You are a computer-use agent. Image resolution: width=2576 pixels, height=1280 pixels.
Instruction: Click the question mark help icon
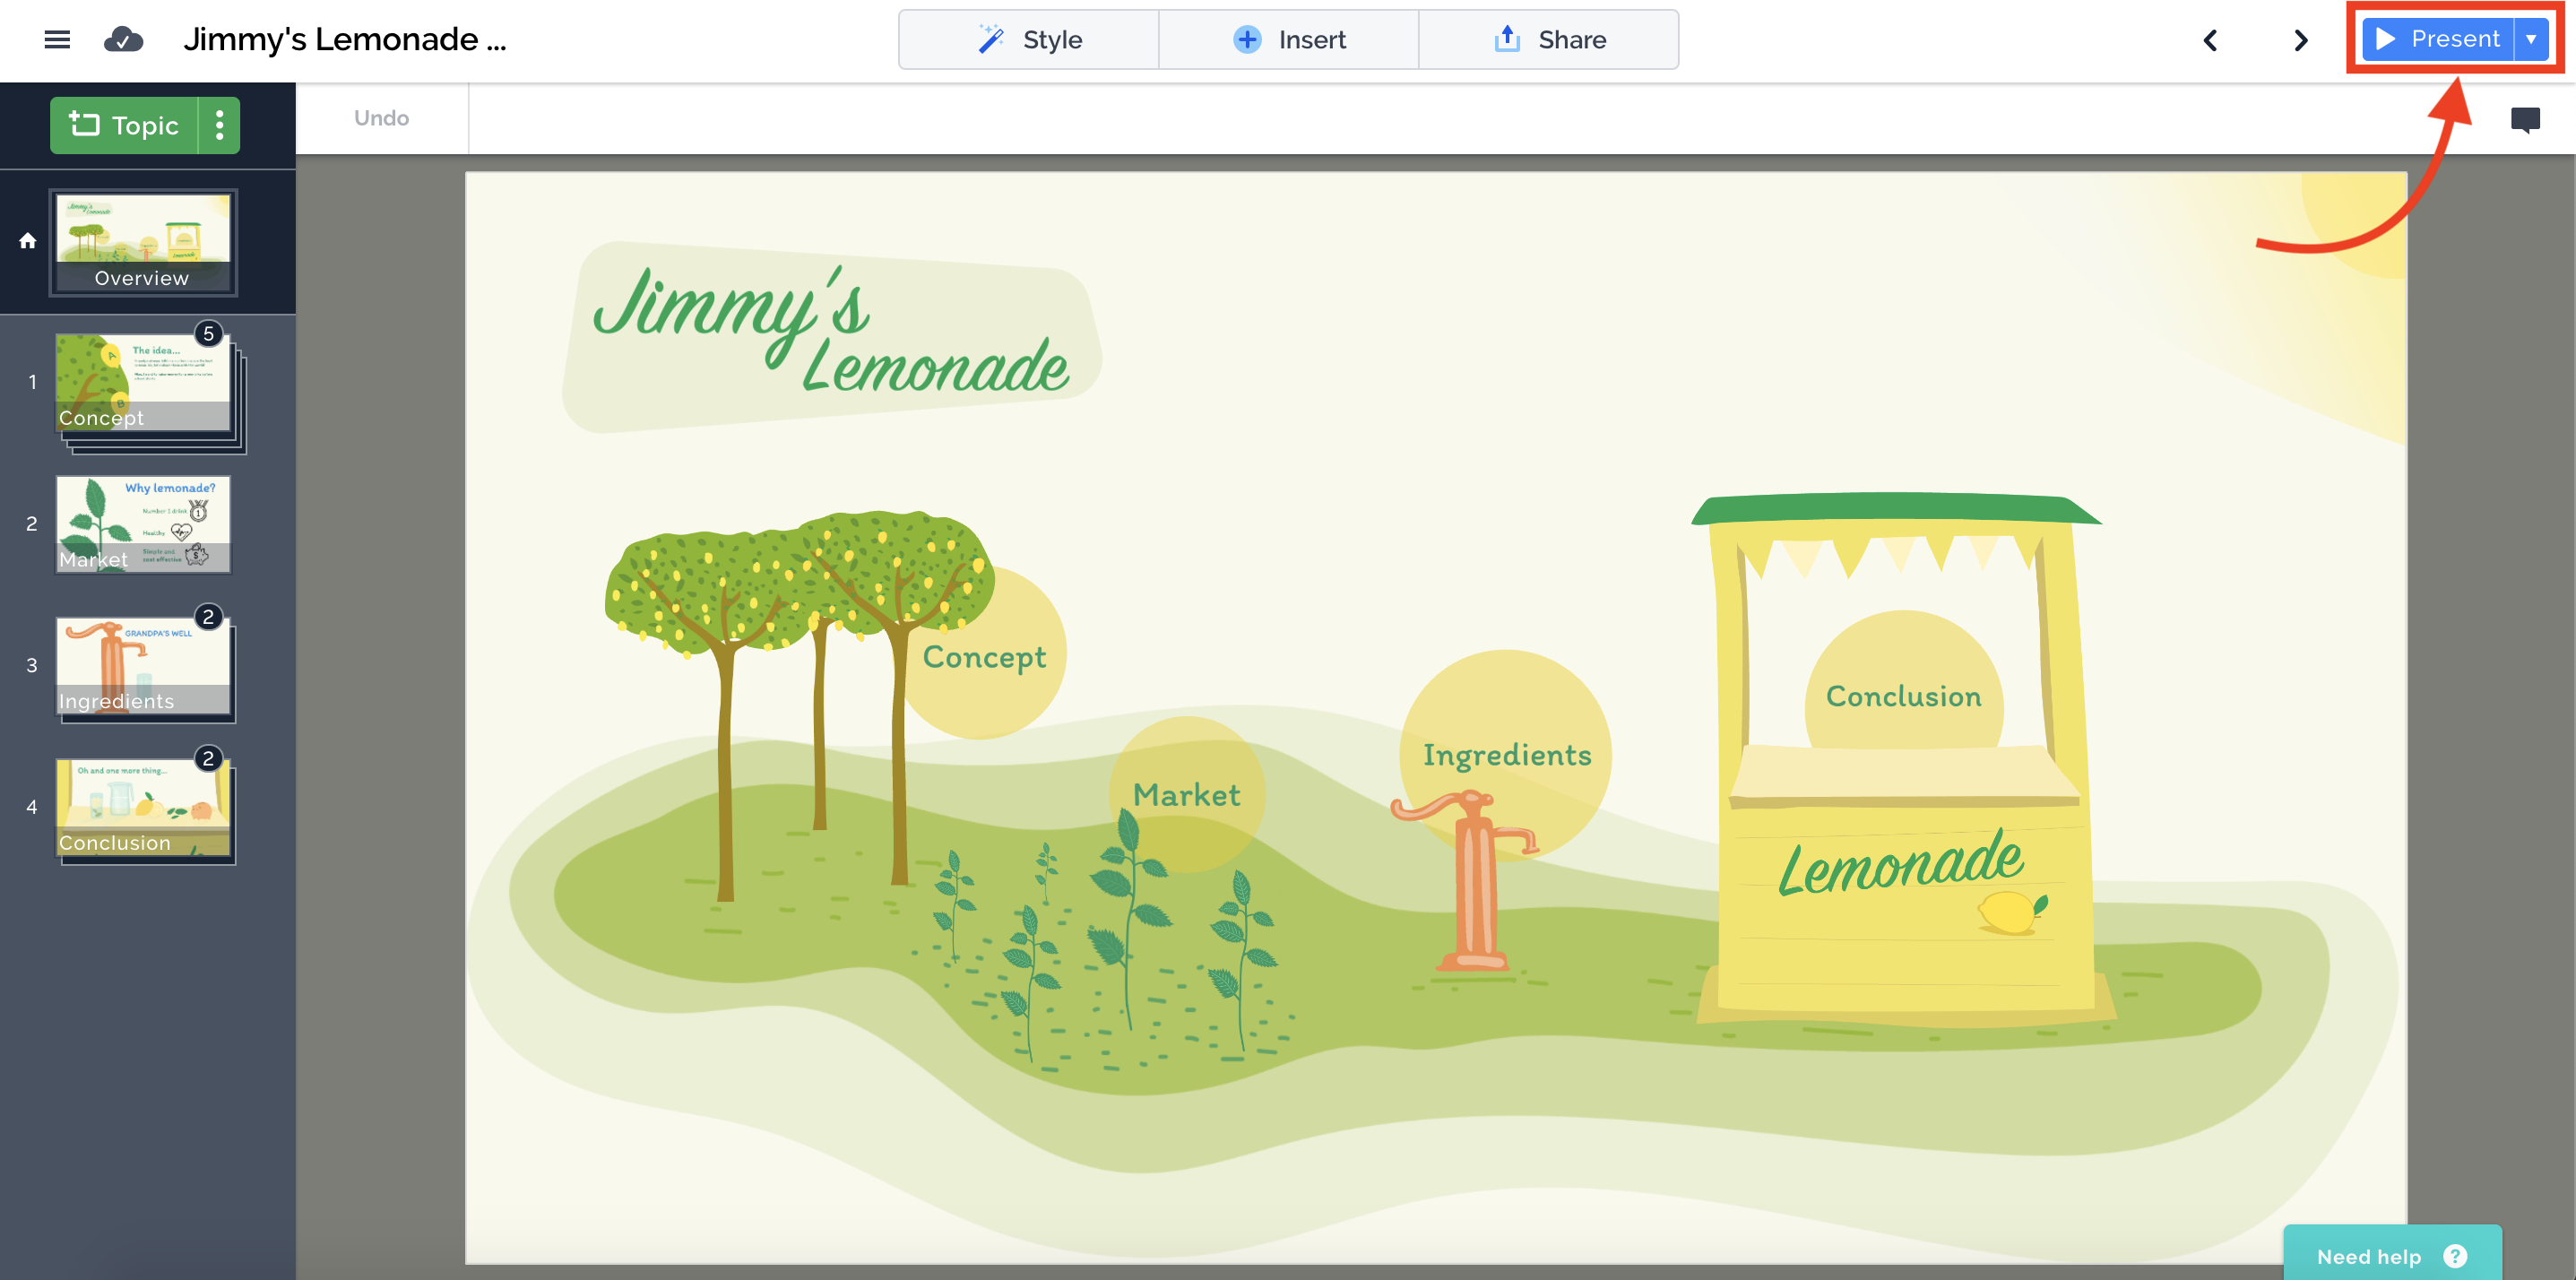click(2455, 1256)
